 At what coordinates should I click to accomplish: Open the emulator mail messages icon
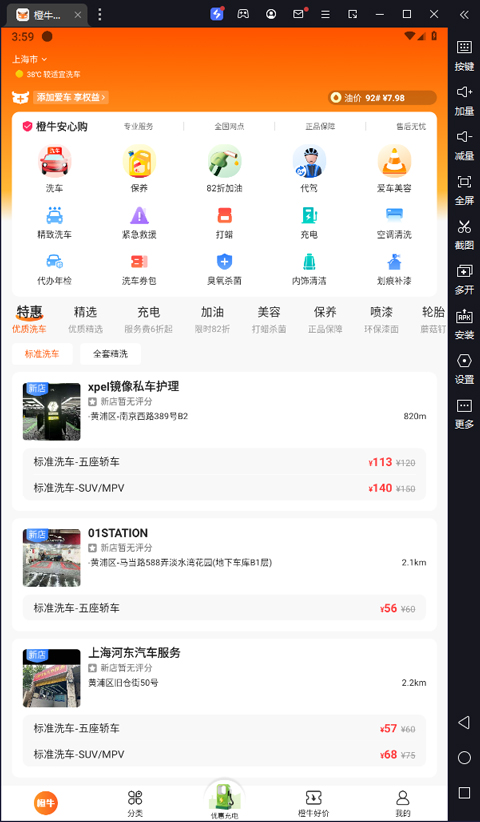[298, 14]
